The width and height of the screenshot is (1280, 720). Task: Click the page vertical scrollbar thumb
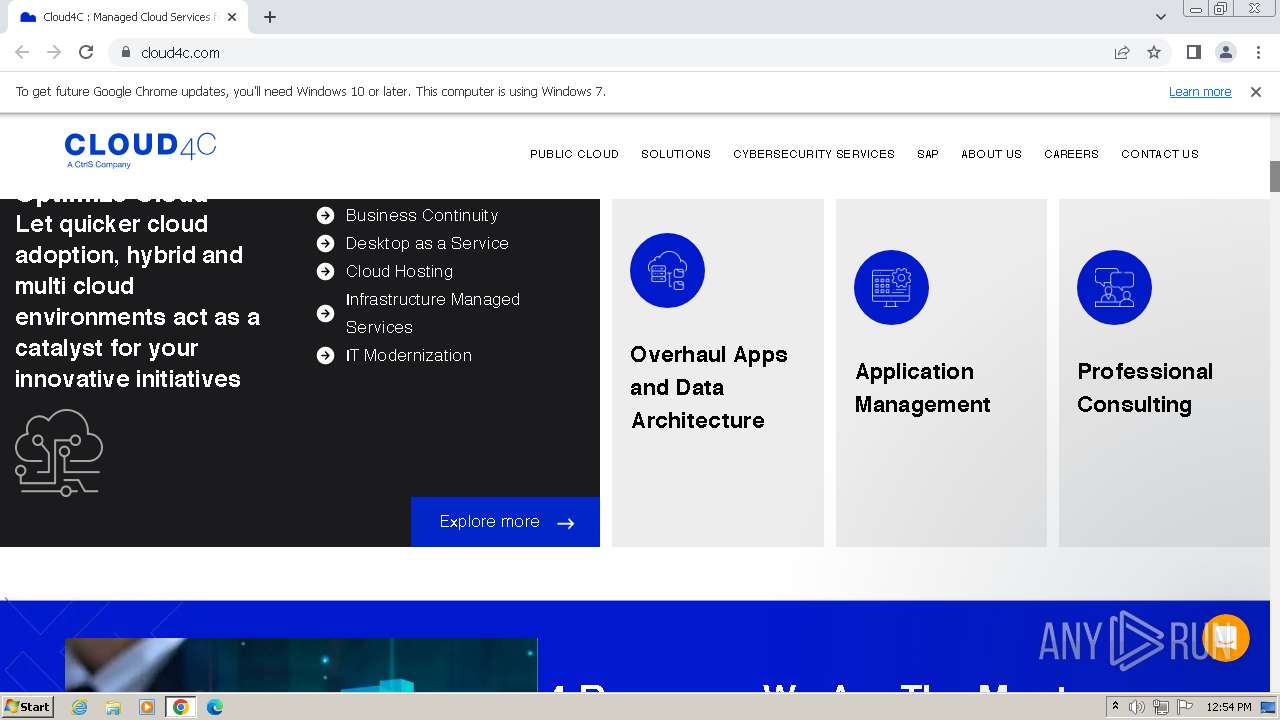click(1275, 177)
